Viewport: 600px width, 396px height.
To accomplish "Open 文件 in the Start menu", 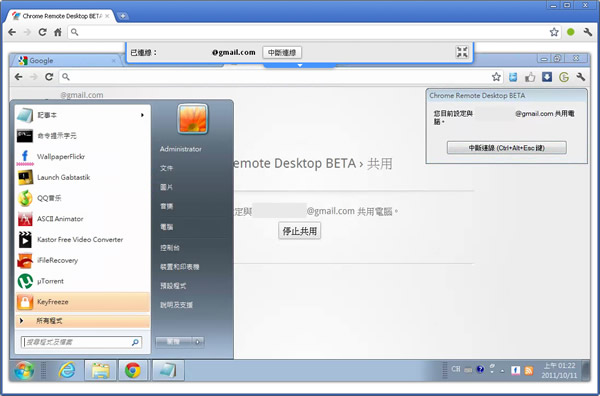I will pyautogui.click(x=166, y=168).
